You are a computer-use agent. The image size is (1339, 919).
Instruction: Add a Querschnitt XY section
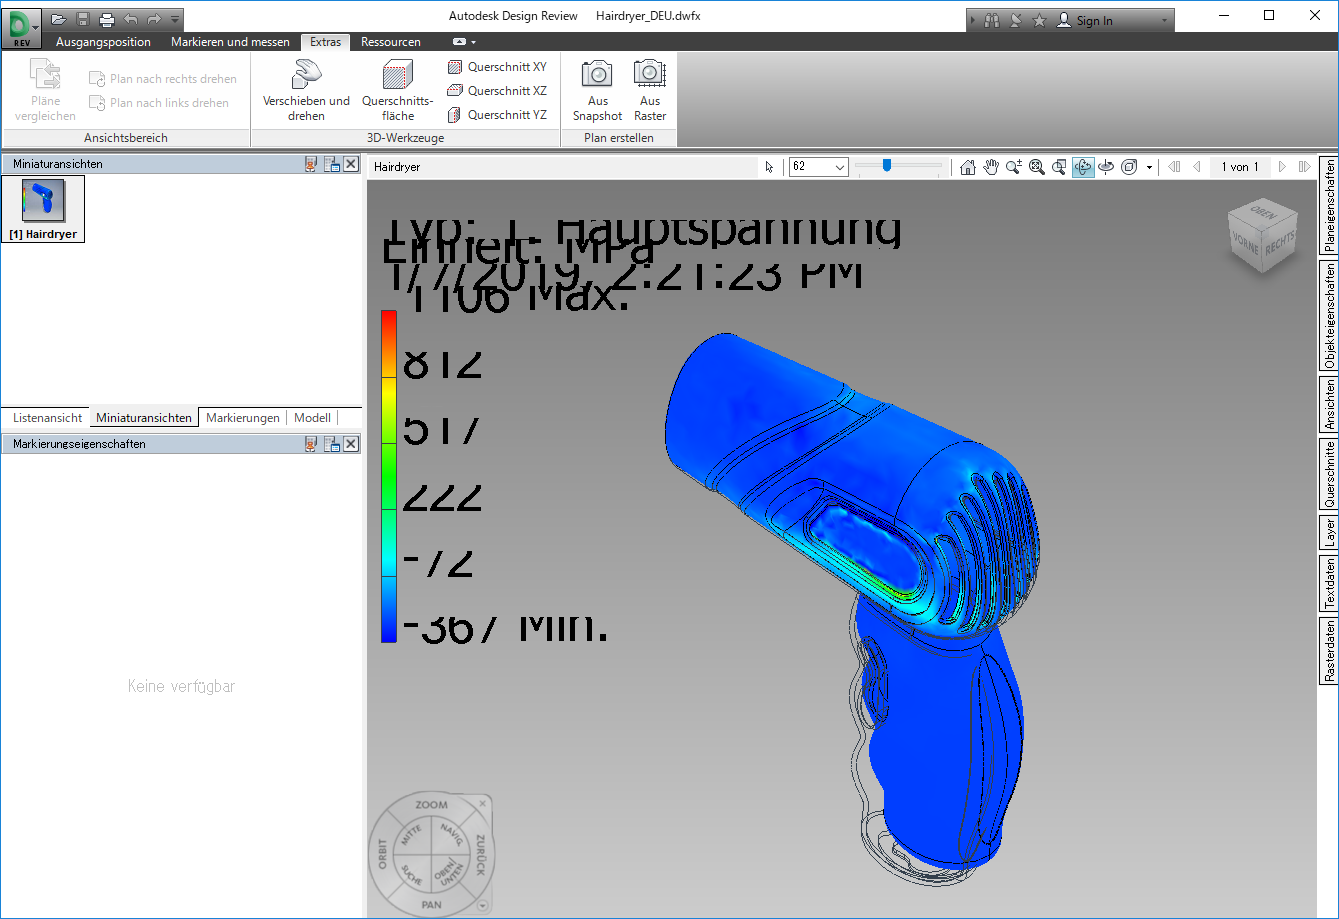[497, 67]
